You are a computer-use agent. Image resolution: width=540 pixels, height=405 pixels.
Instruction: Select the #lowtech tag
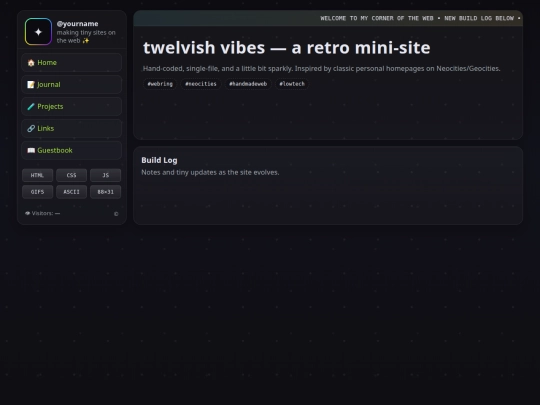pos(292,84)
